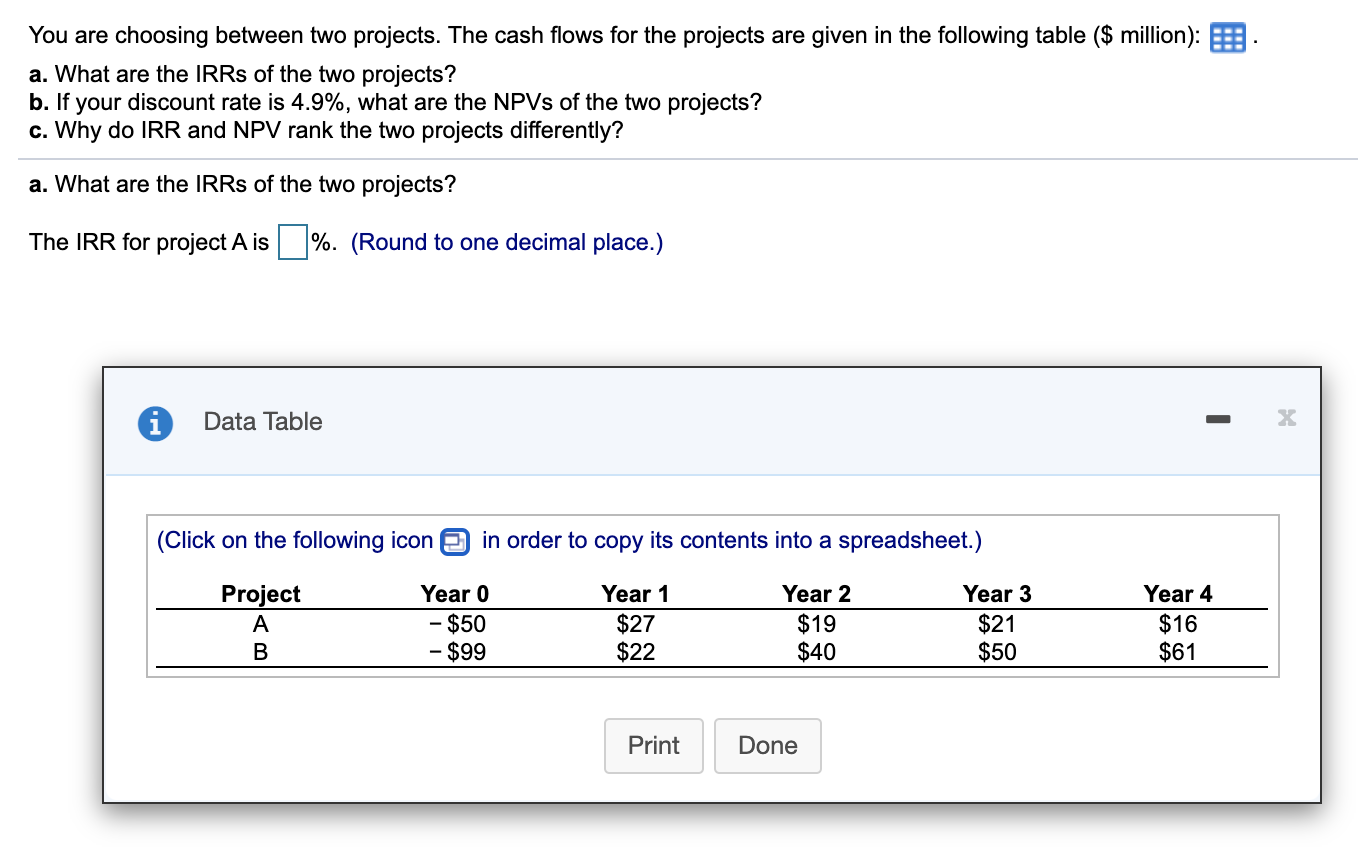1358x865 pixels.
Task: Click the copy-to-spreadsheet icon
Action: [455, 540]
